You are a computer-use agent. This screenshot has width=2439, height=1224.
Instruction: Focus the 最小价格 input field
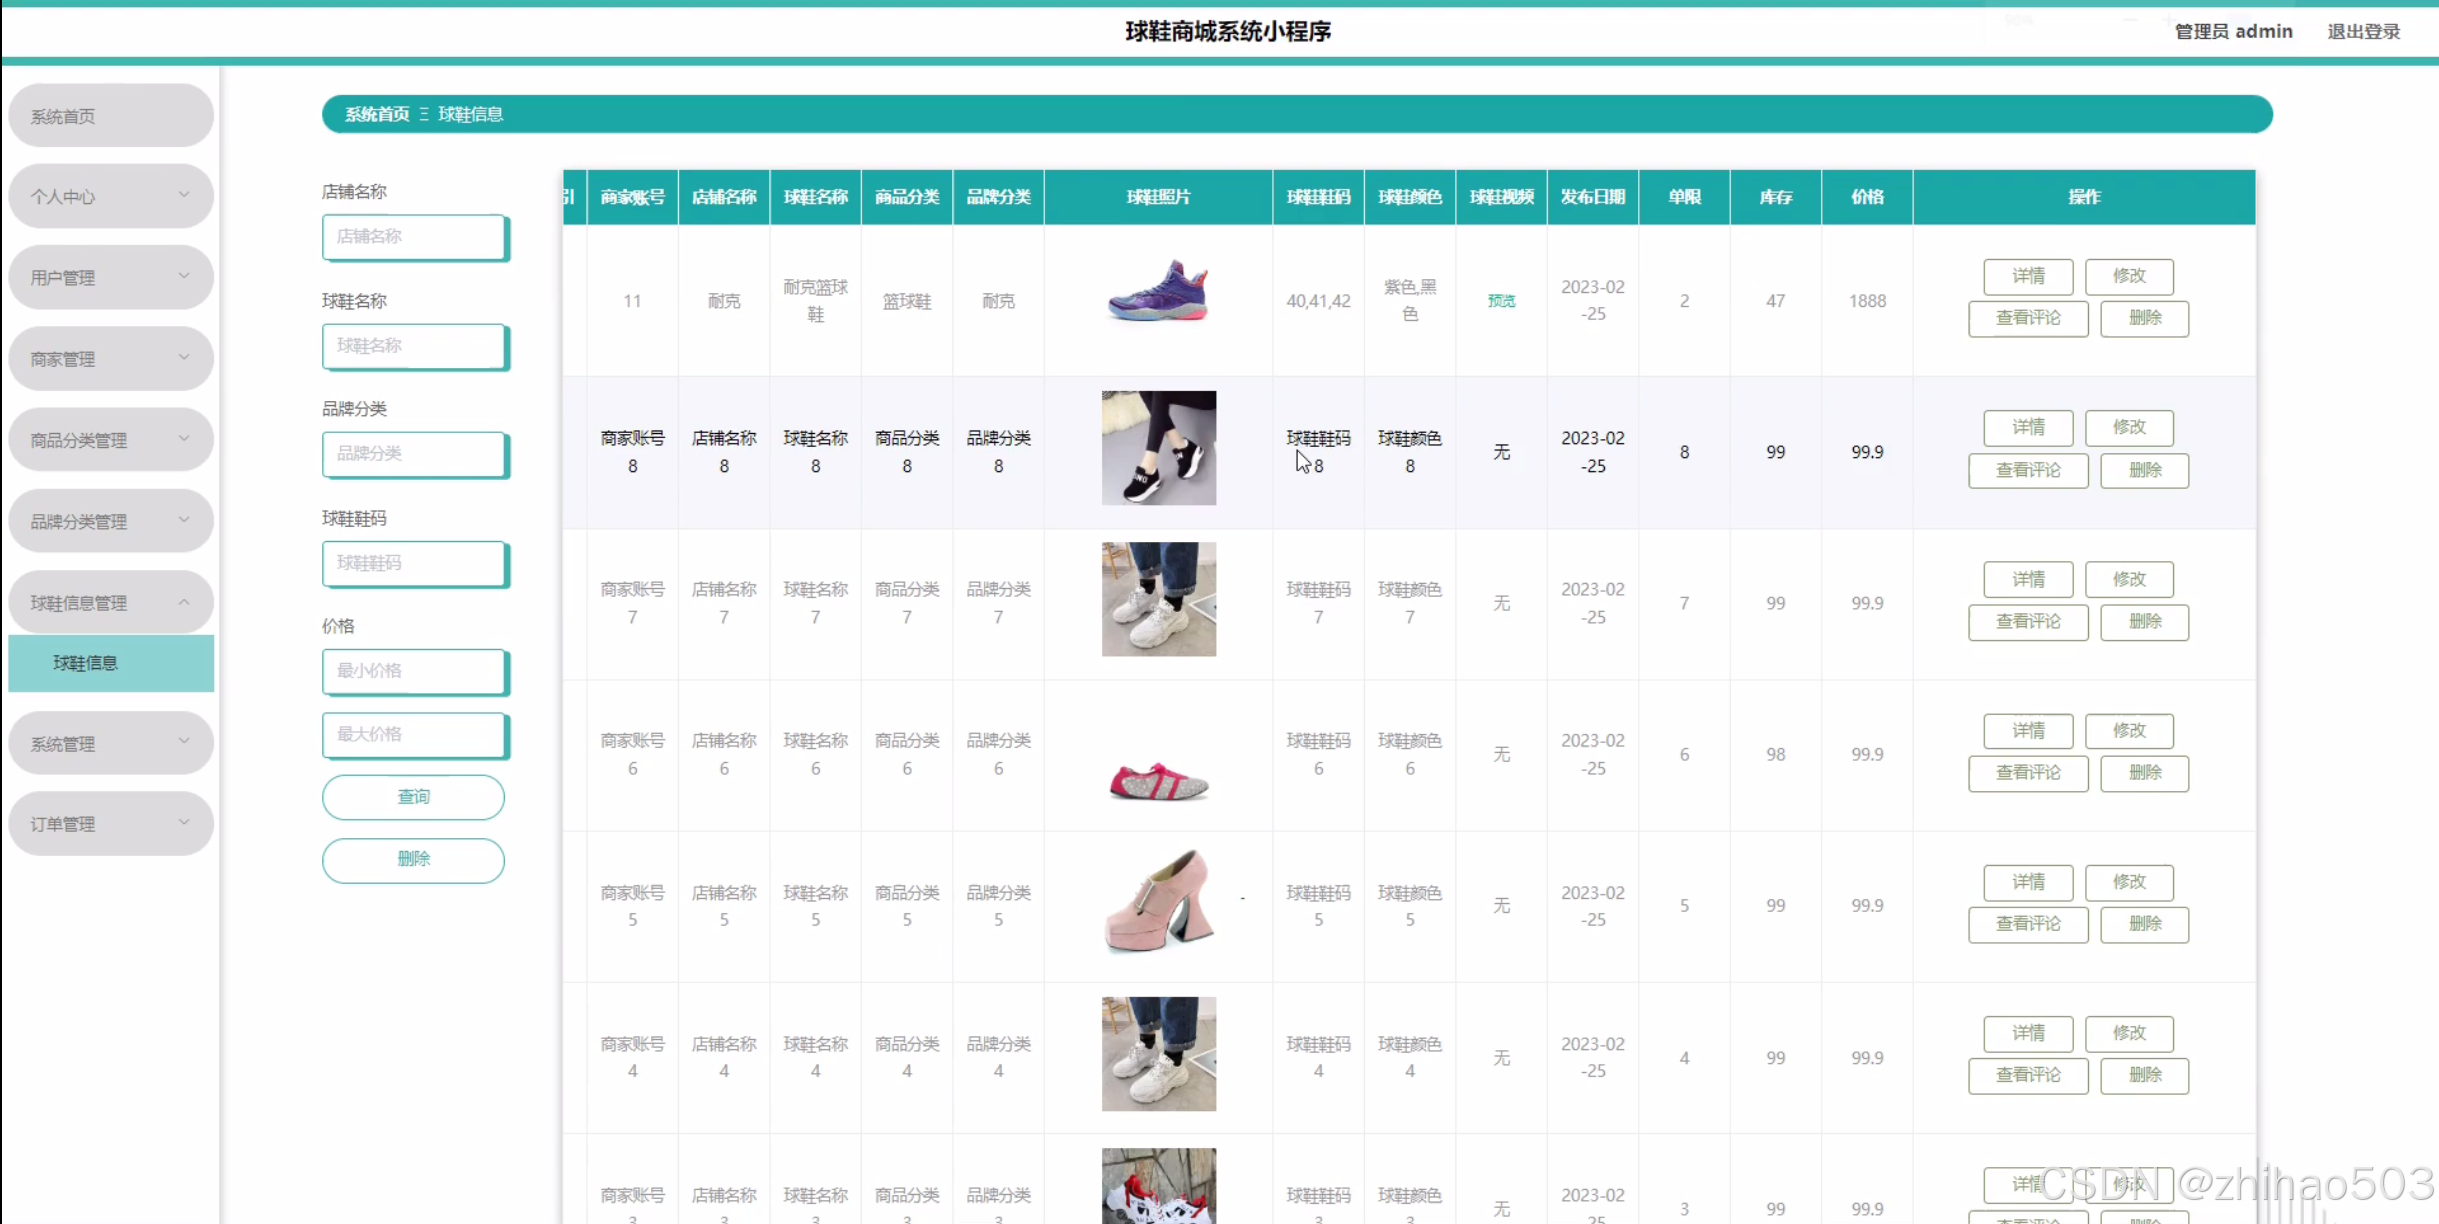coord(413,671)
